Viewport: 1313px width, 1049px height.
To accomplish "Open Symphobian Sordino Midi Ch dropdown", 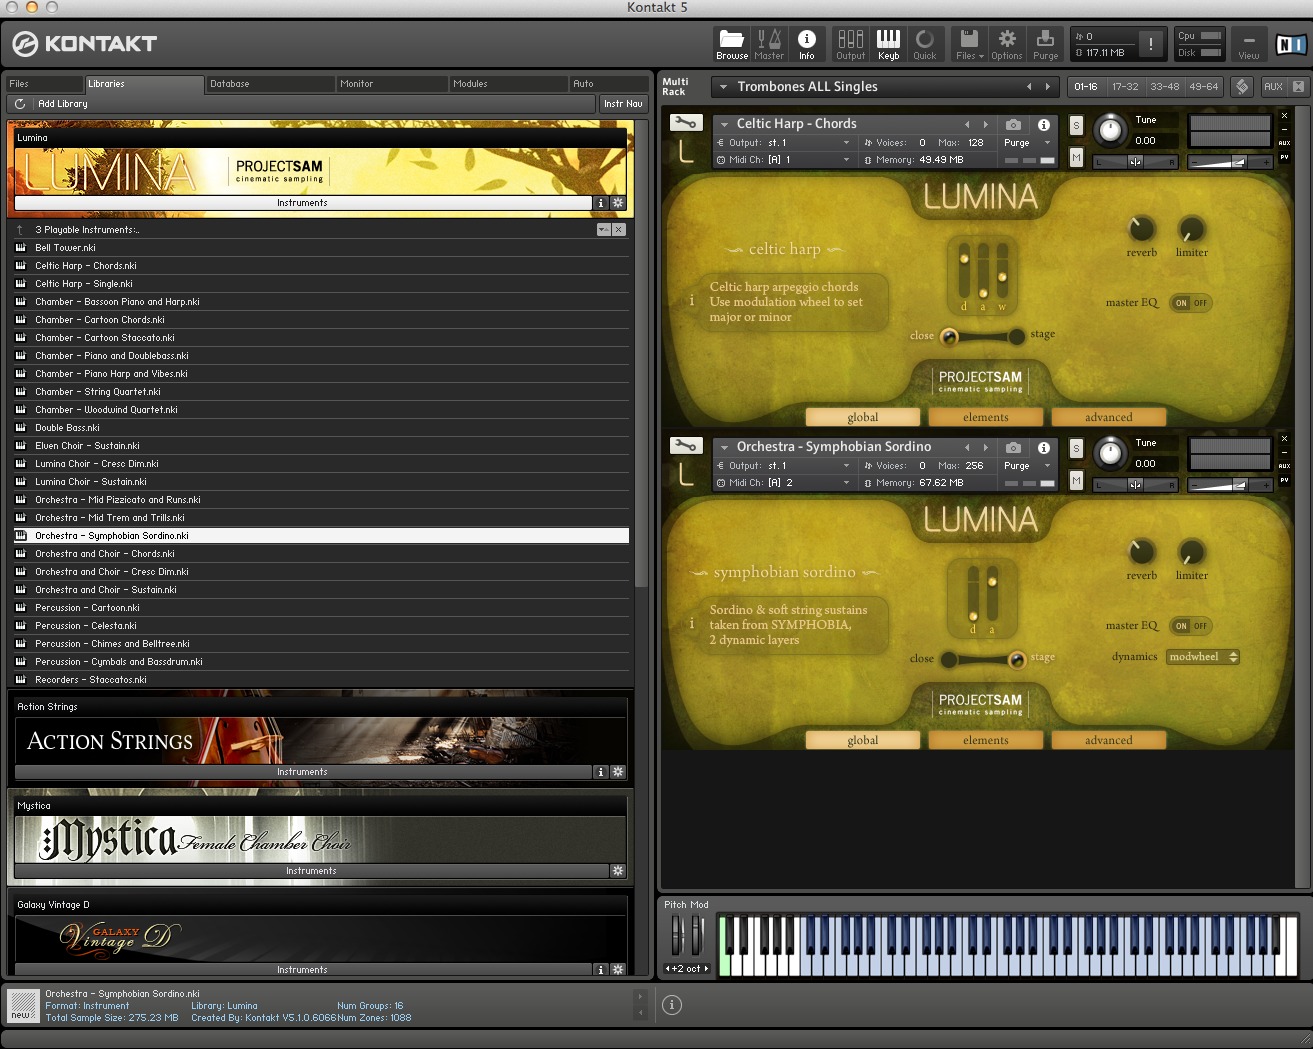I will 784,483.
